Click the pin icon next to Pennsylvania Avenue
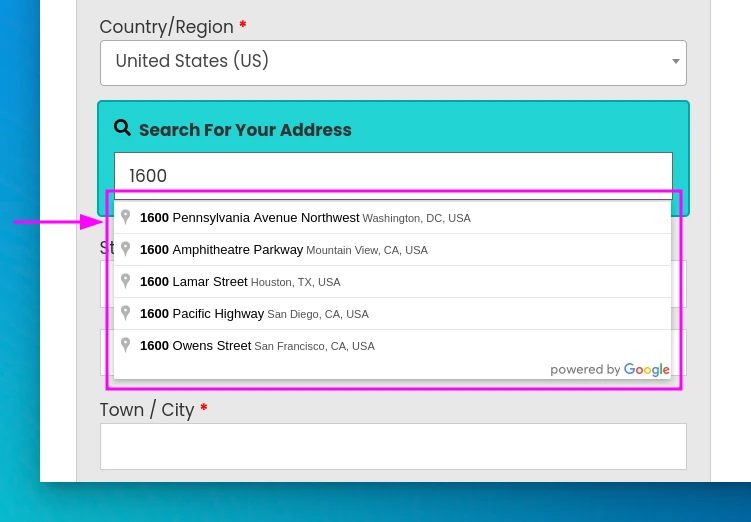This screenshot has height=522, width=751. pos(125,217)
